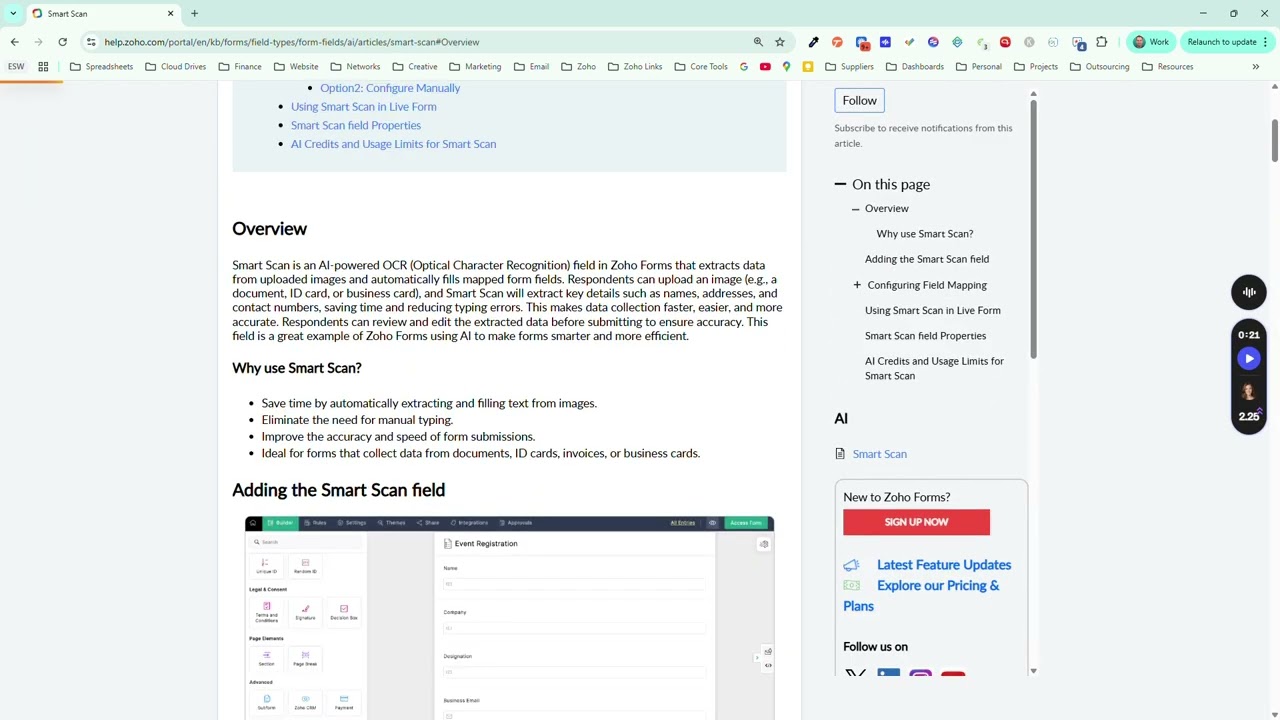The height and width of the screenshot is (720, 1280).
Task: Open Chrome three-dot menu
Action: (x=1266, y=42)
